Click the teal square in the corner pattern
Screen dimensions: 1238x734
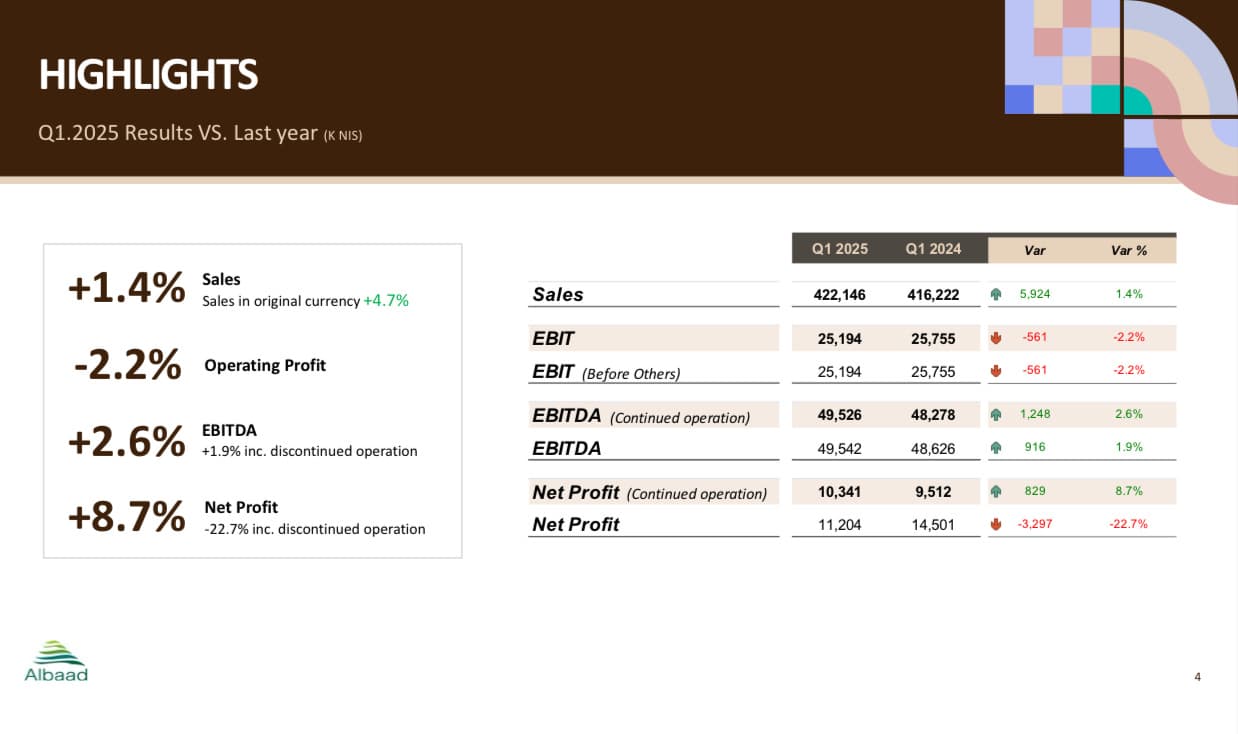1104,100
